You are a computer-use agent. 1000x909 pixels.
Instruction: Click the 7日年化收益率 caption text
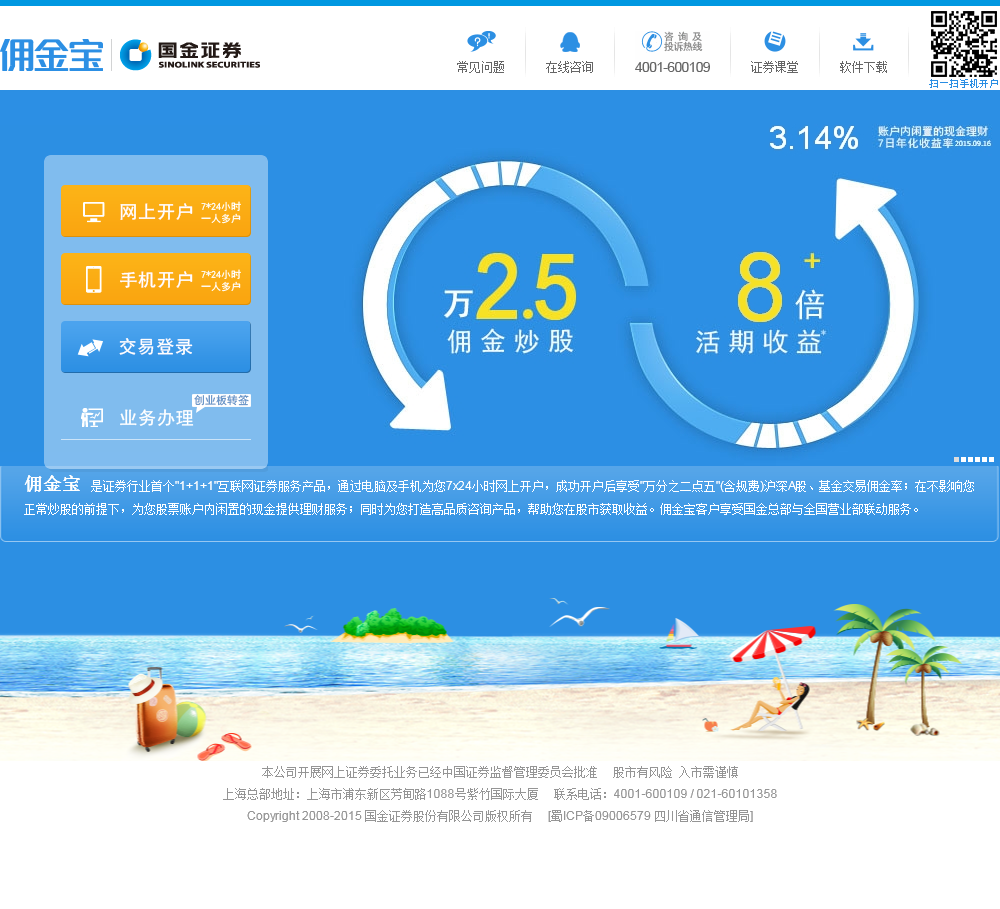click(915, 144)
